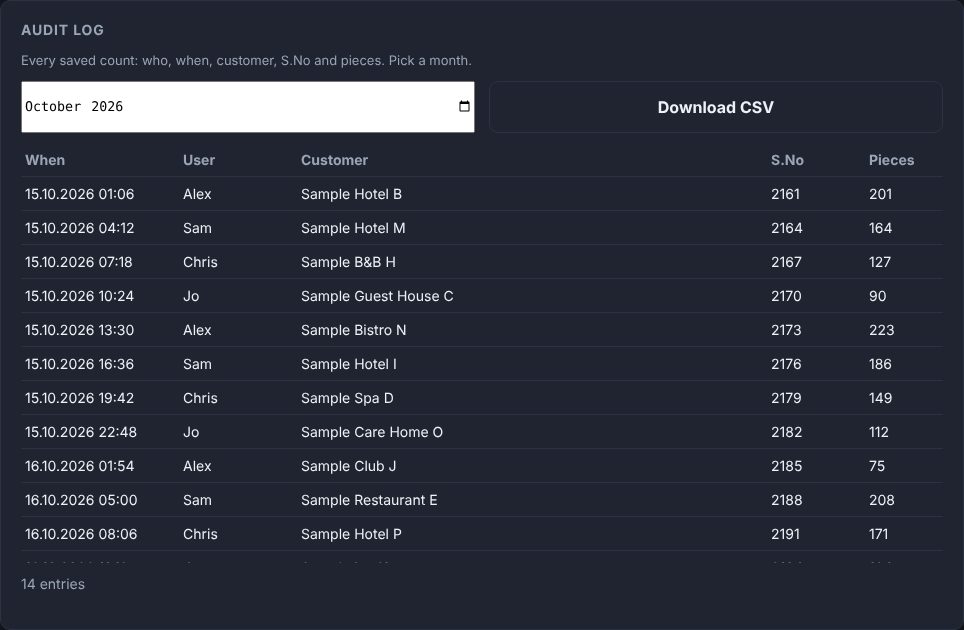The image size is (964, 630).
Task: Click customer Sample Guest House C
Action: [x=377, y=296]
